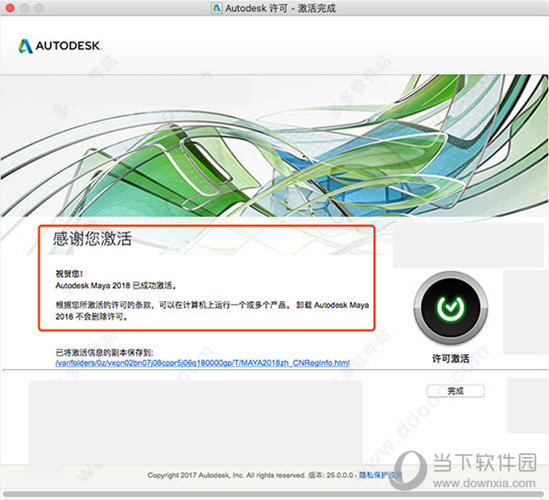Click the horizontal scrollbar at the window bottom
The height and width of the screenshot is (500, 549).
(x=274, y=495)
